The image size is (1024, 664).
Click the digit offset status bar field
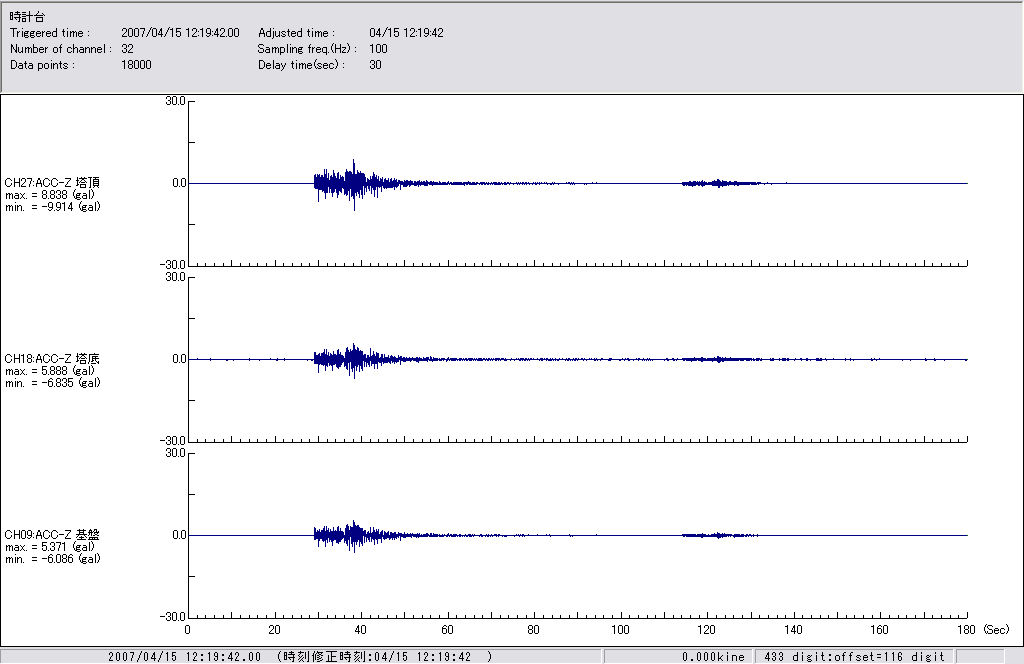[853, 657]
